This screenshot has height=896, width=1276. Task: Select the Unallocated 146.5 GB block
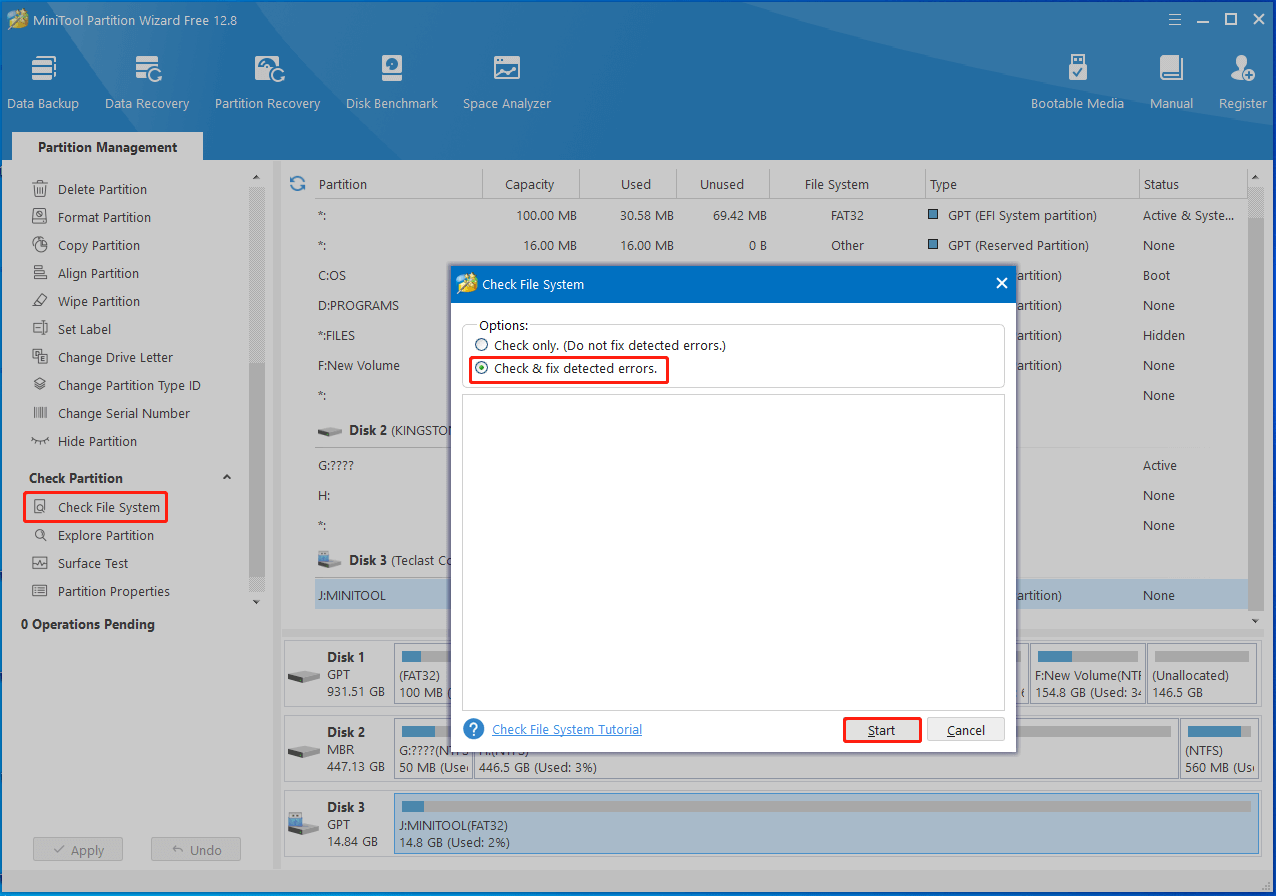coord(1201,675)
